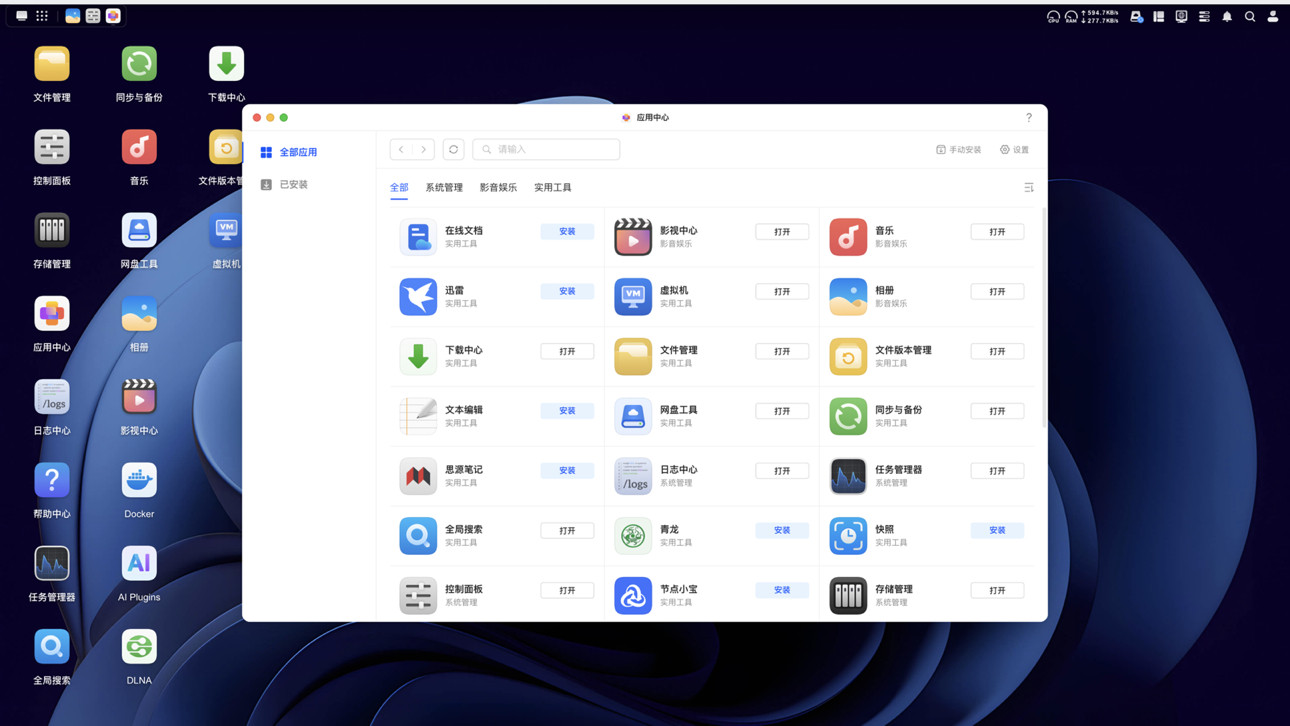The image size is (1290, 726).
Task: Click the 节点小宝 app icon in the list
Action: coord(633,596)
